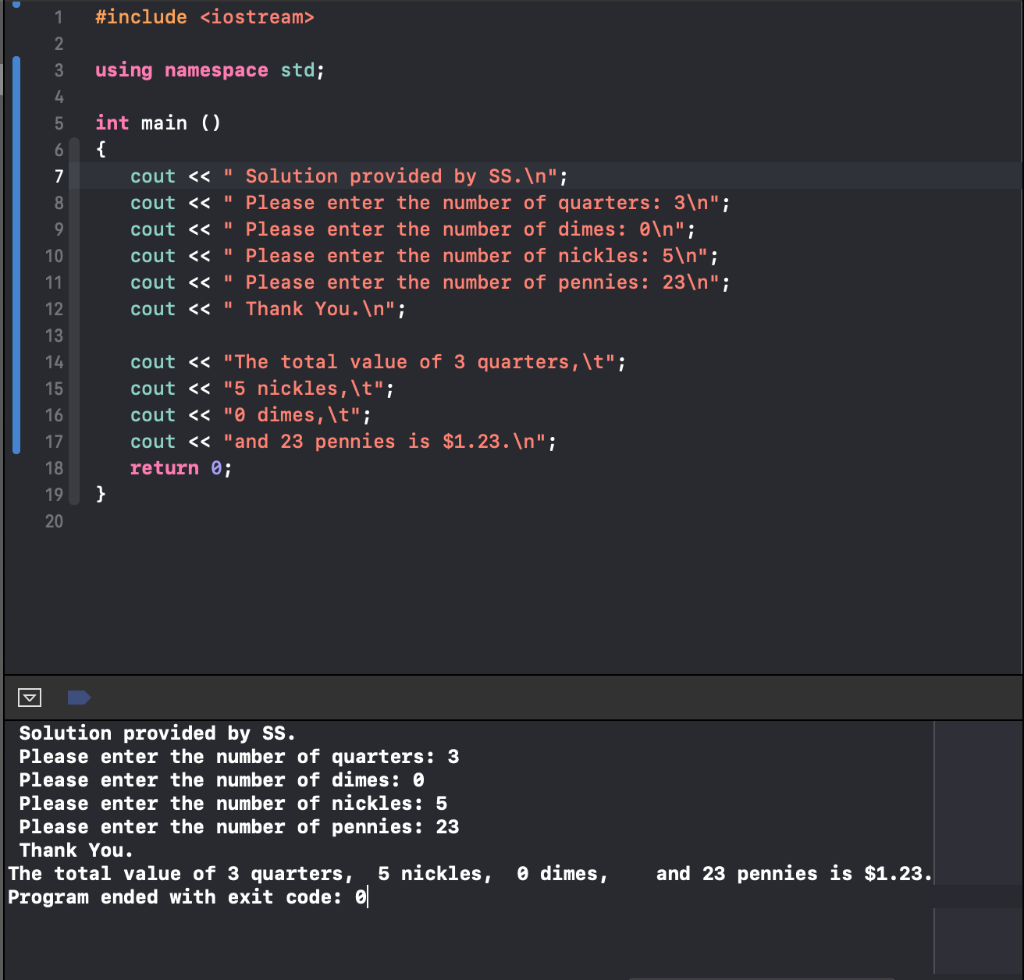
Task: Click the closing brace on line 19
Action: (x=101, y=495)
